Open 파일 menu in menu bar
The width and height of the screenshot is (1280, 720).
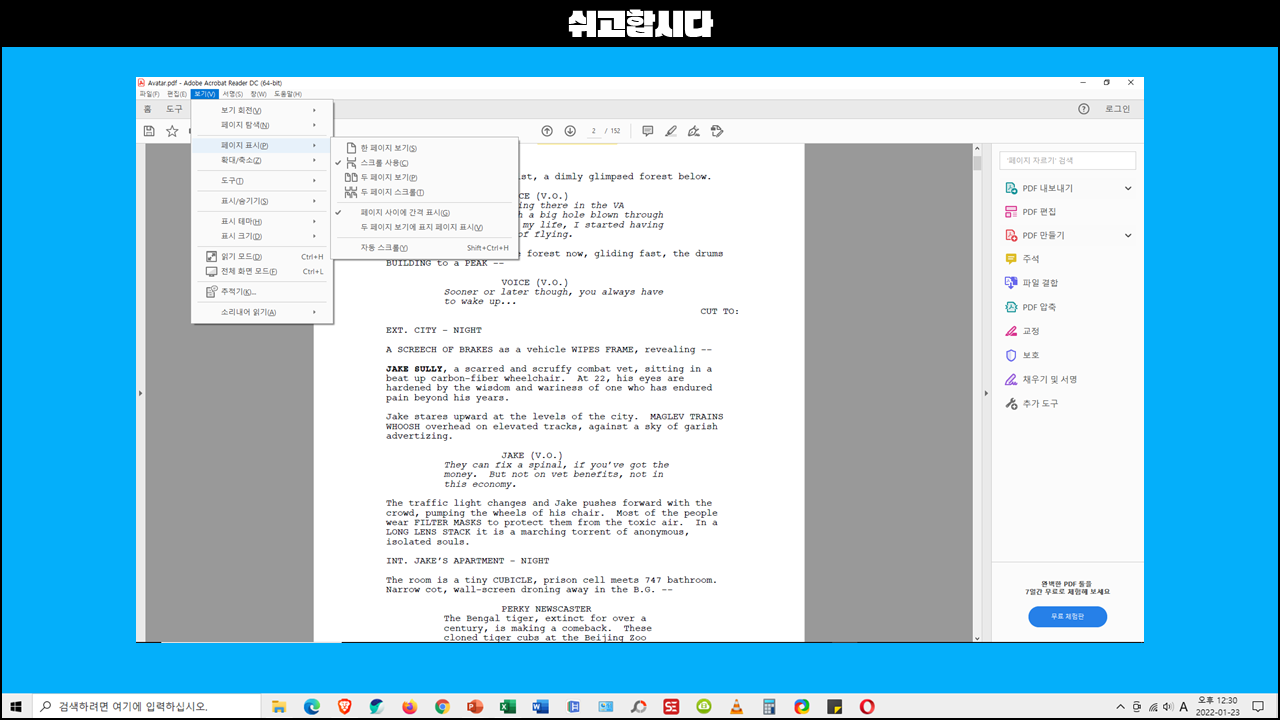(x=149, y=94)
